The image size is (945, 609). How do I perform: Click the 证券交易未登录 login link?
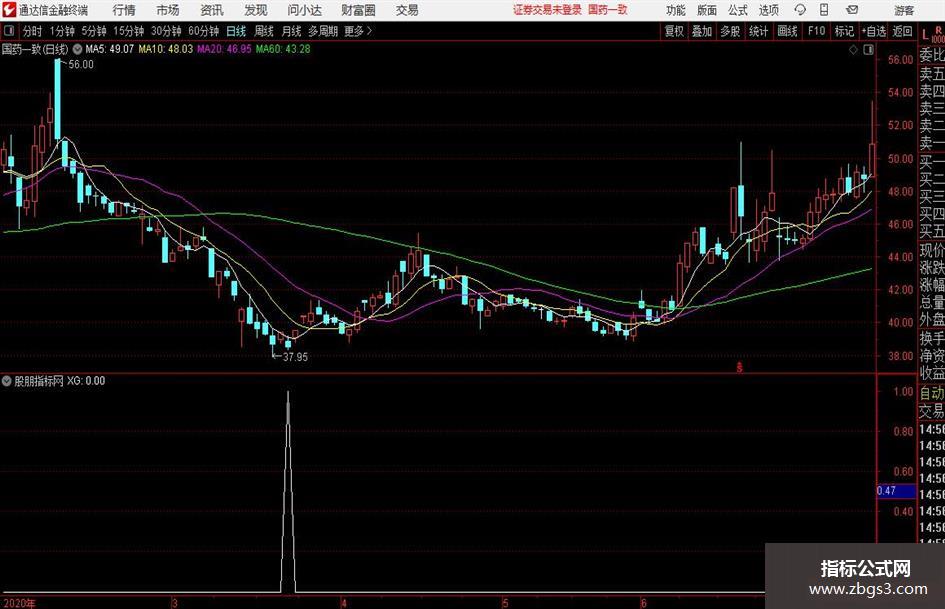[547, 10]
